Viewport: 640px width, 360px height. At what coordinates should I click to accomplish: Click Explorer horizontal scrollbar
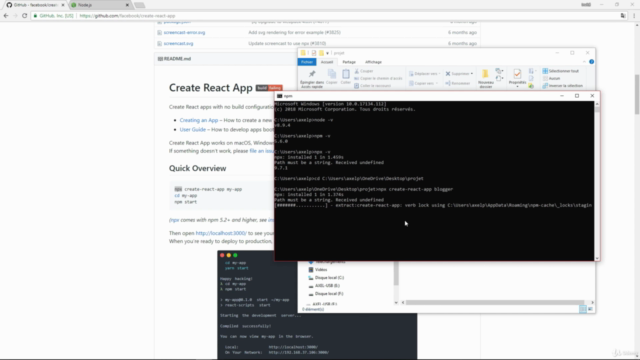pyautogui.click(x=494, y=302)
